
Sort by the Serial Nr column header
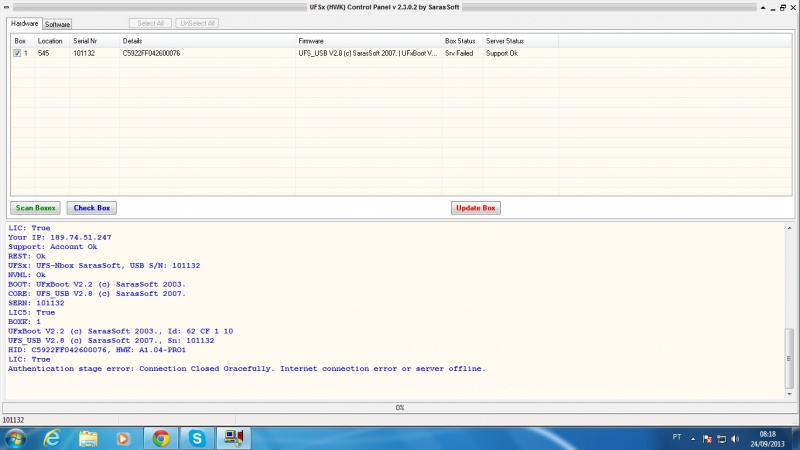[x=94, y=41]
